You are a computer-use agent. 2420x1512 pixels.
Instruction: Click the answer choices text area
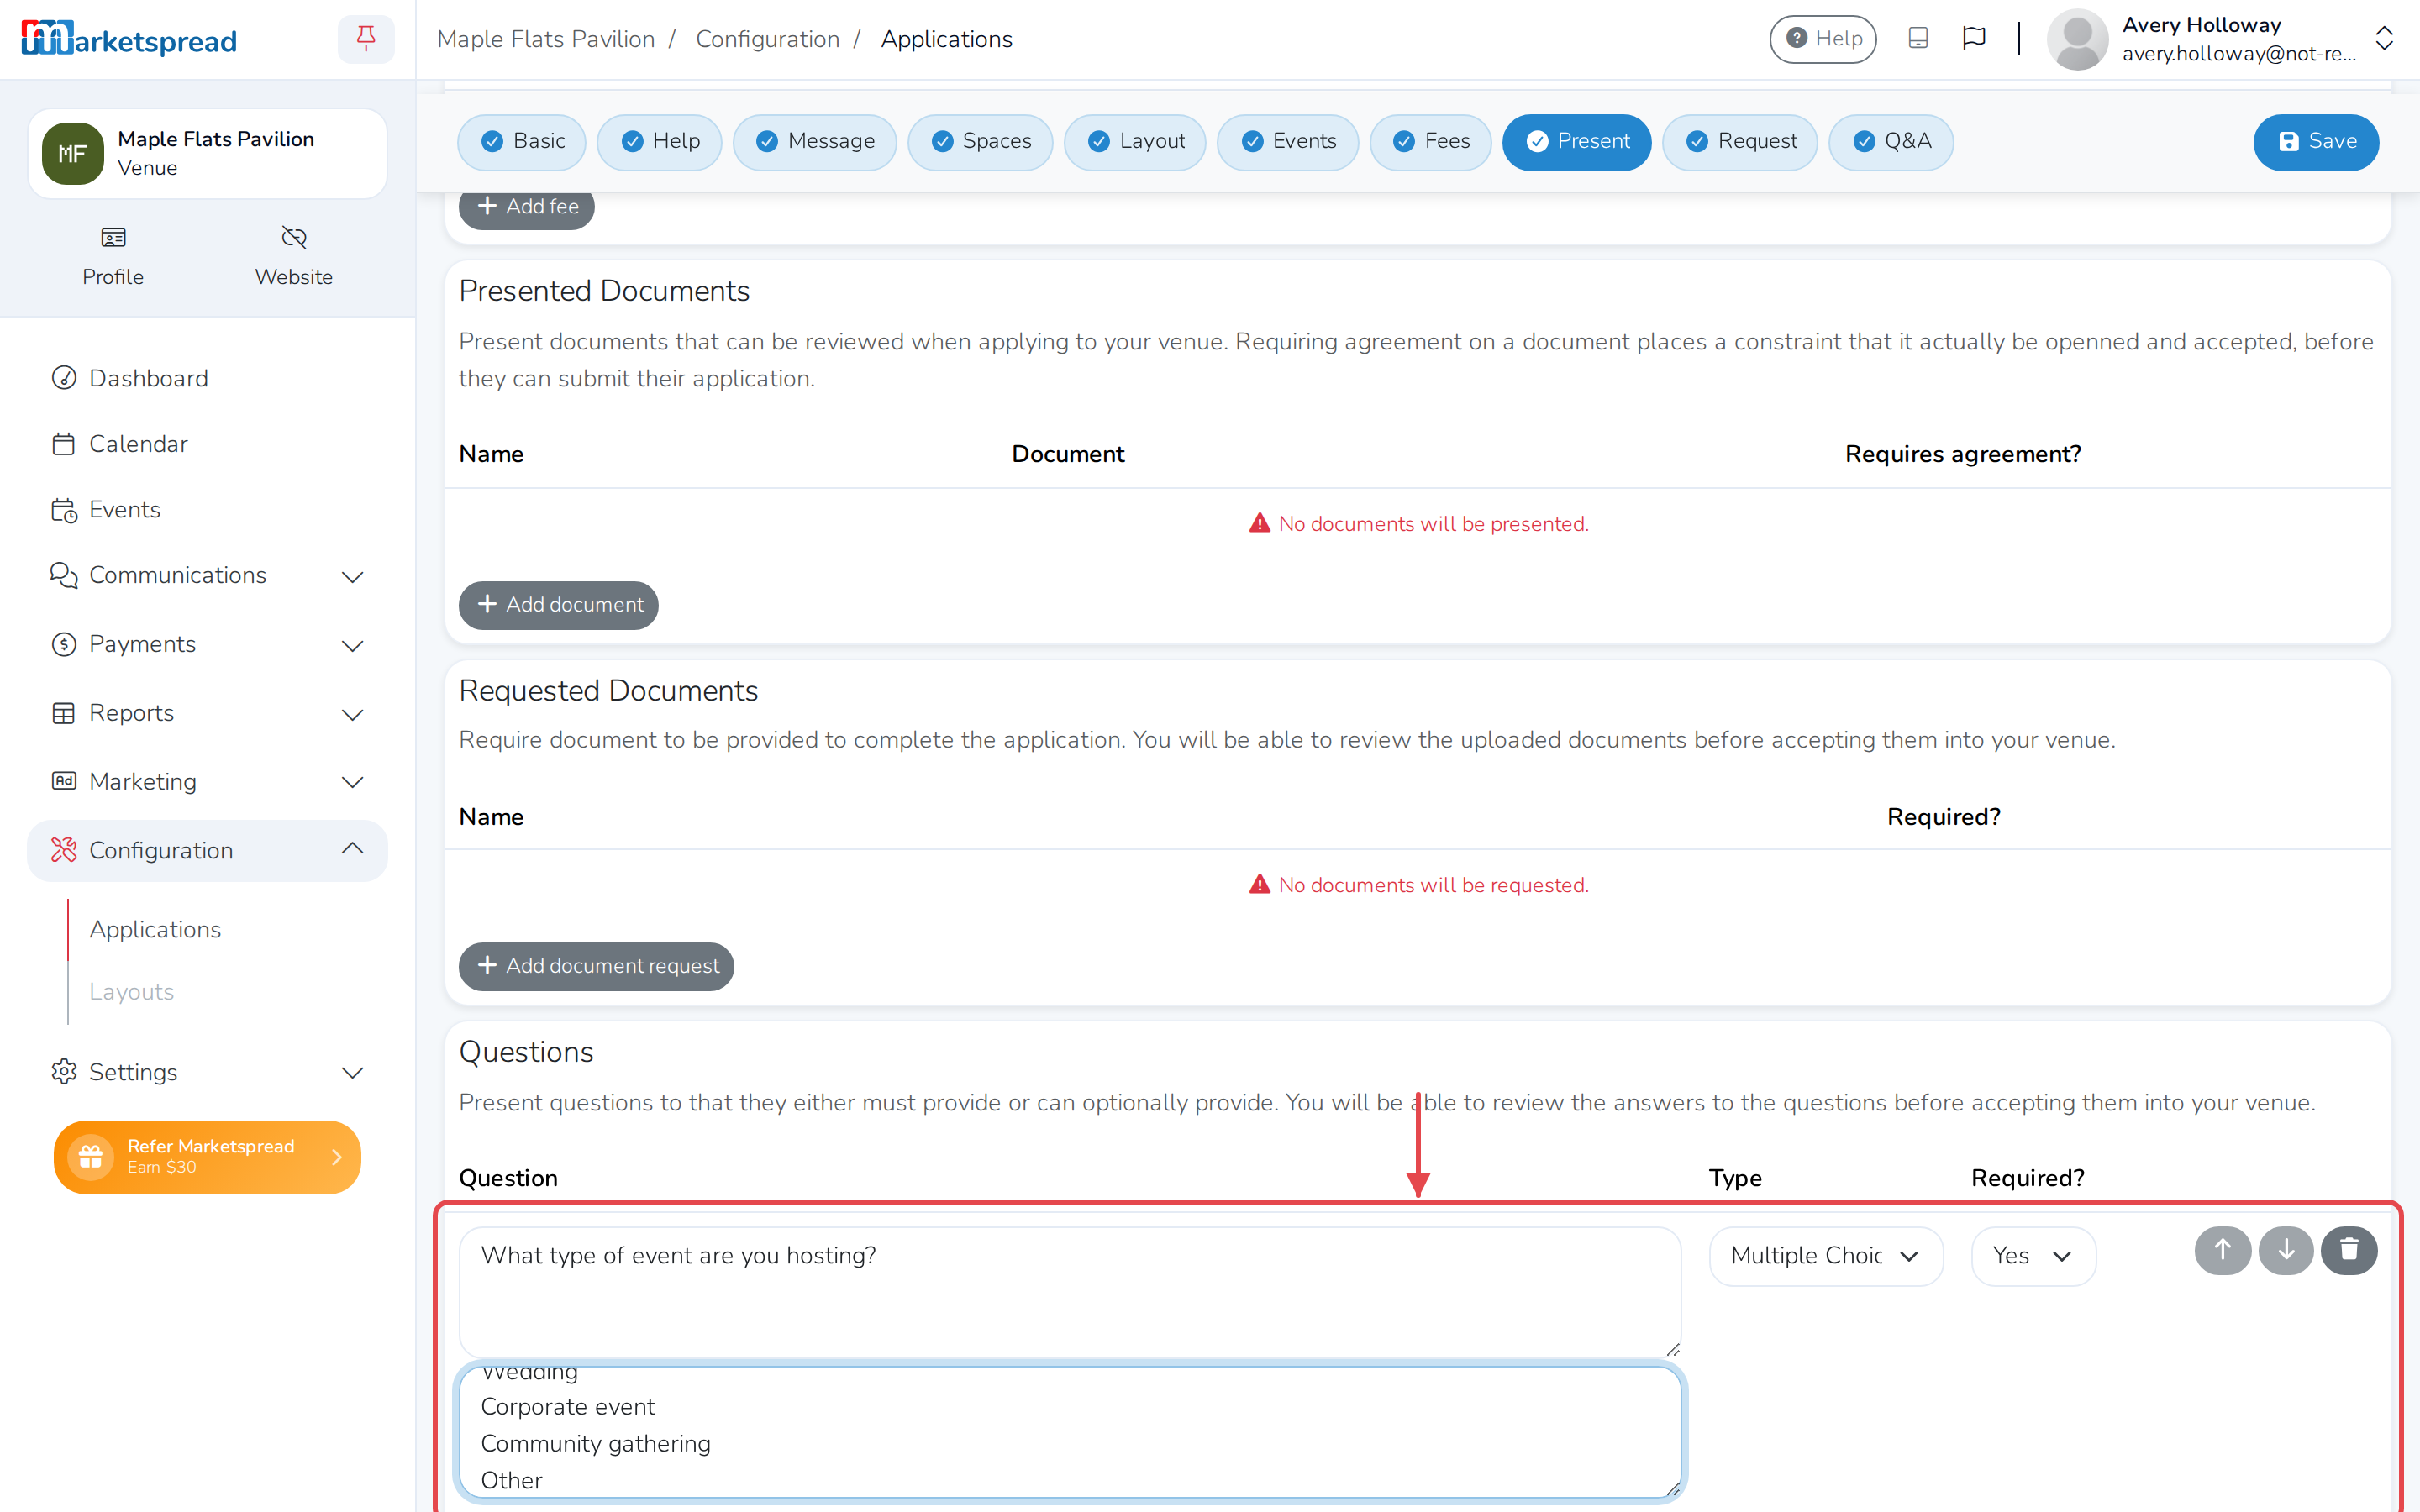(x=1070, y=1432)
